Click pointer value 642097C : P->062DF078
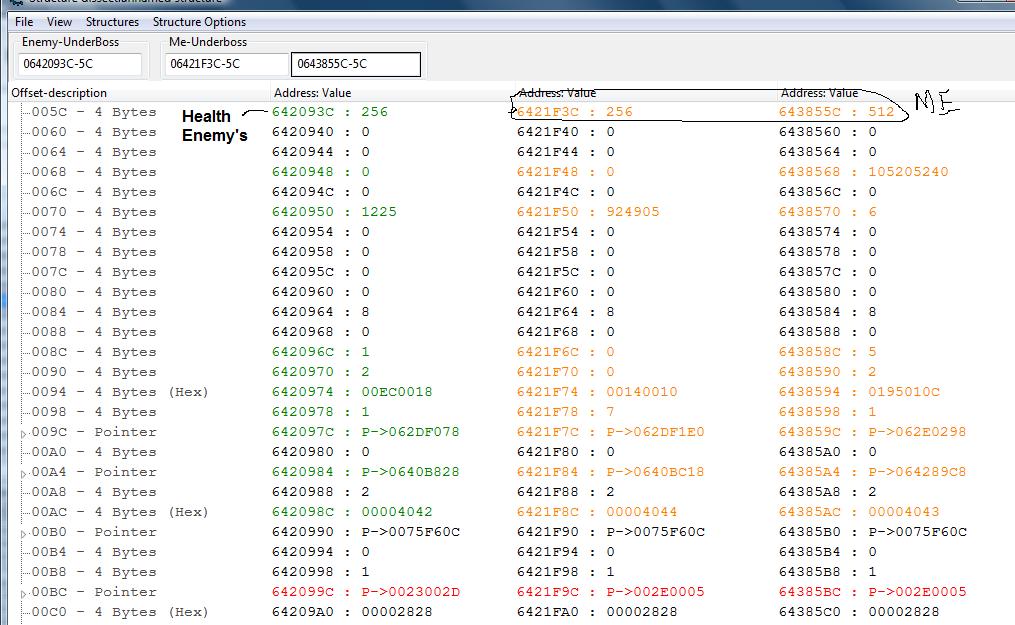 365,432
